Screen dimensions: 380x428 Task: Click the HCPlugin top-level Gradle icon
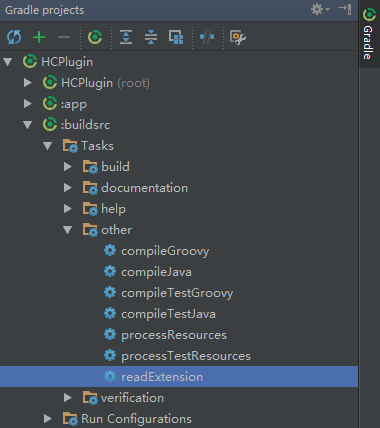(x=30, y=62)
